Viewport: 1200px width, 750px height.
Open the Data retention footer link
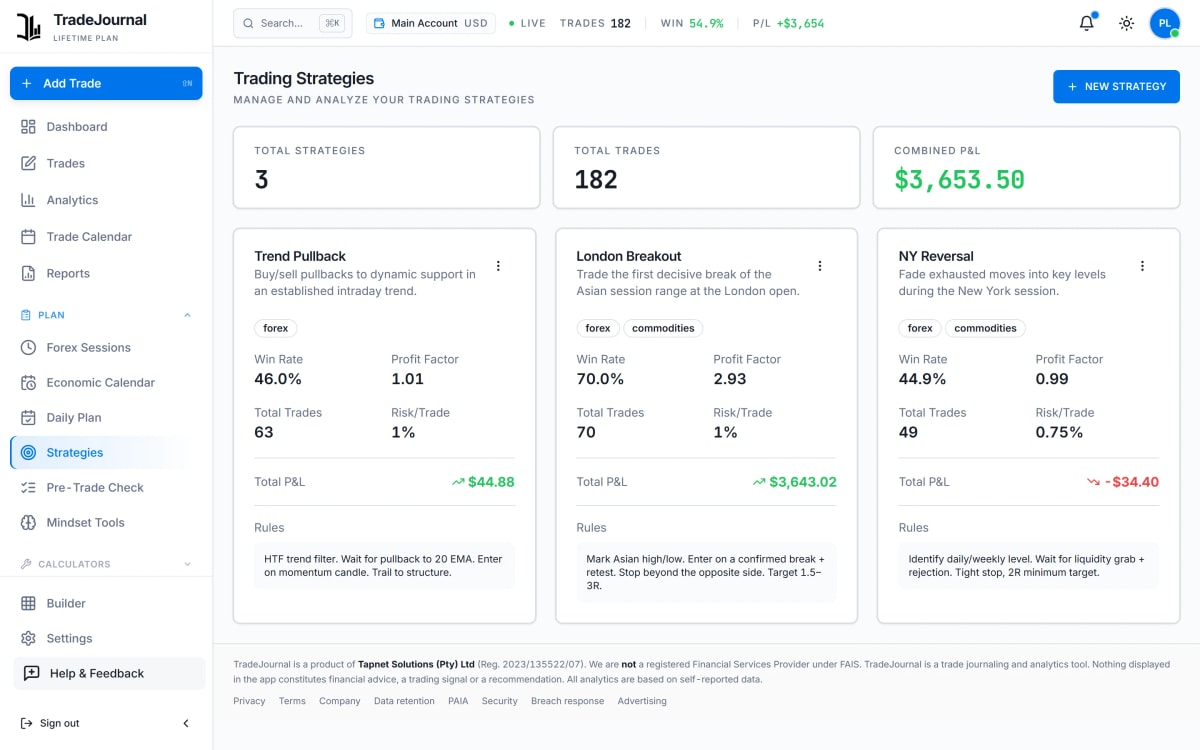404,701
